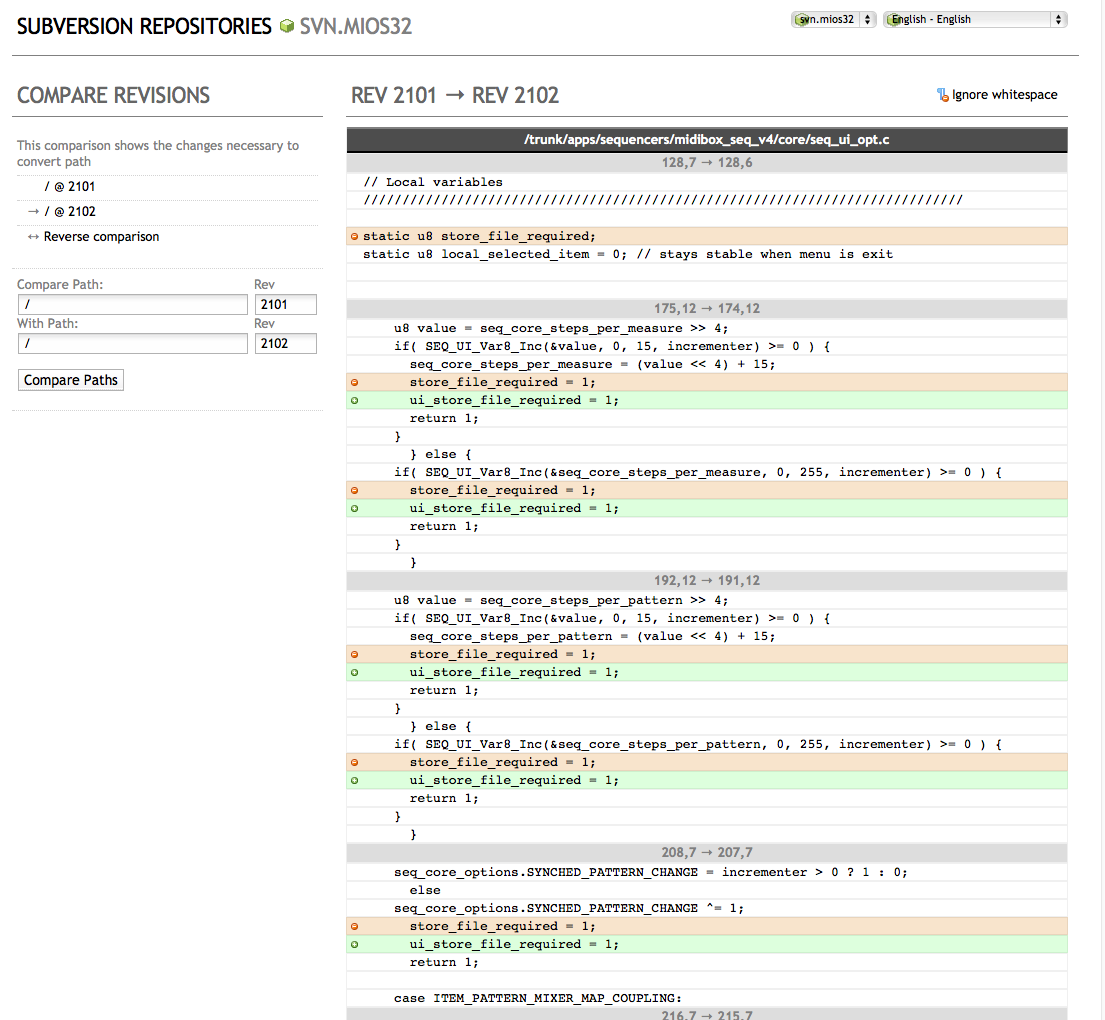Click the arrow icon before '/ @ 2102'
Screen dimensions: 1105x1020
[33, 212]
